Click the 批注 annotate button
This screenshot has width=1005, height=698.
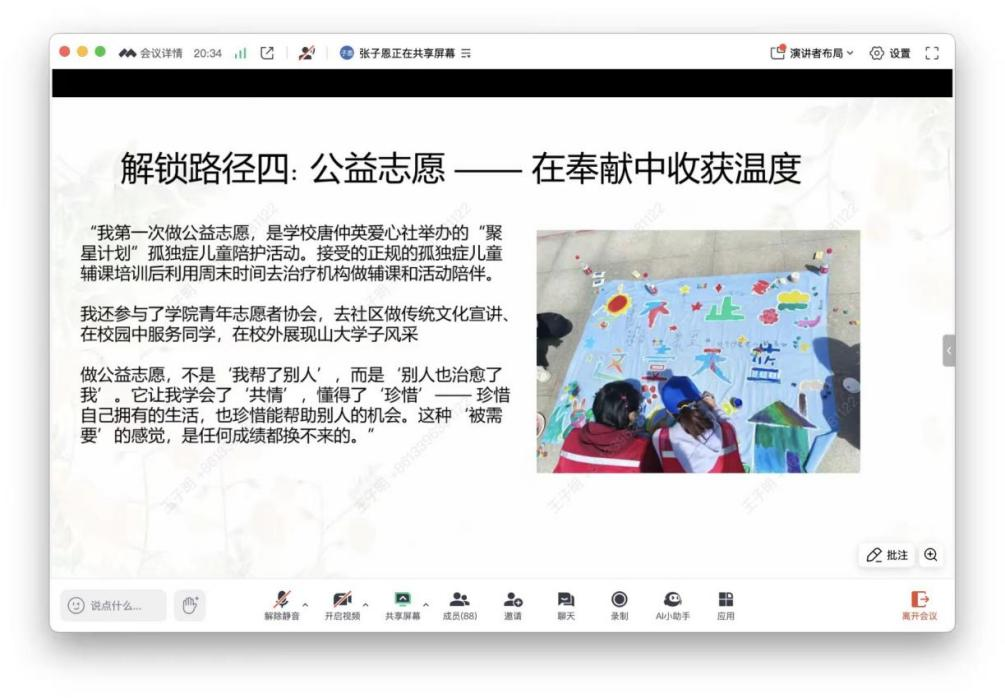click(887, 555)
